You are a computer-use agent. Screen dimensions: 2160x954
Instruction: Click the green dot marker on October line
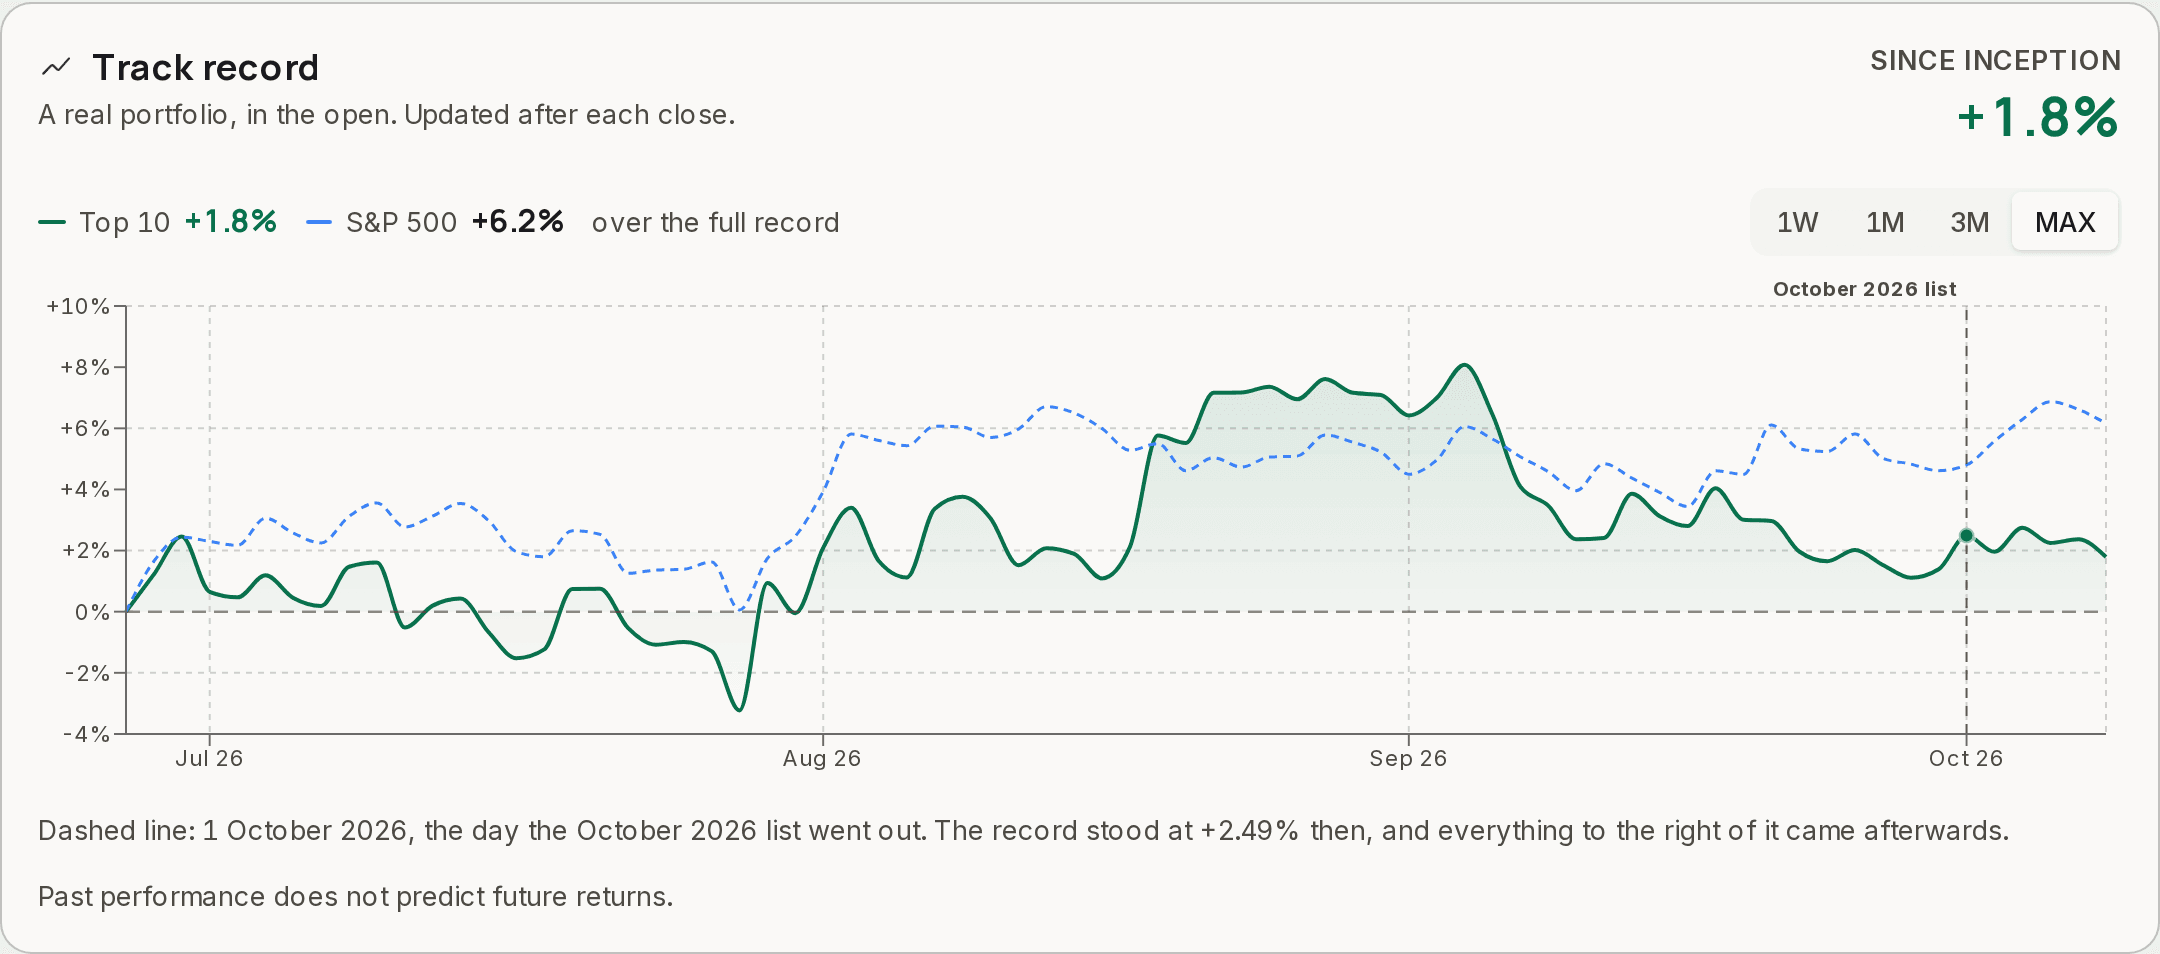[x=1966, y=536]
